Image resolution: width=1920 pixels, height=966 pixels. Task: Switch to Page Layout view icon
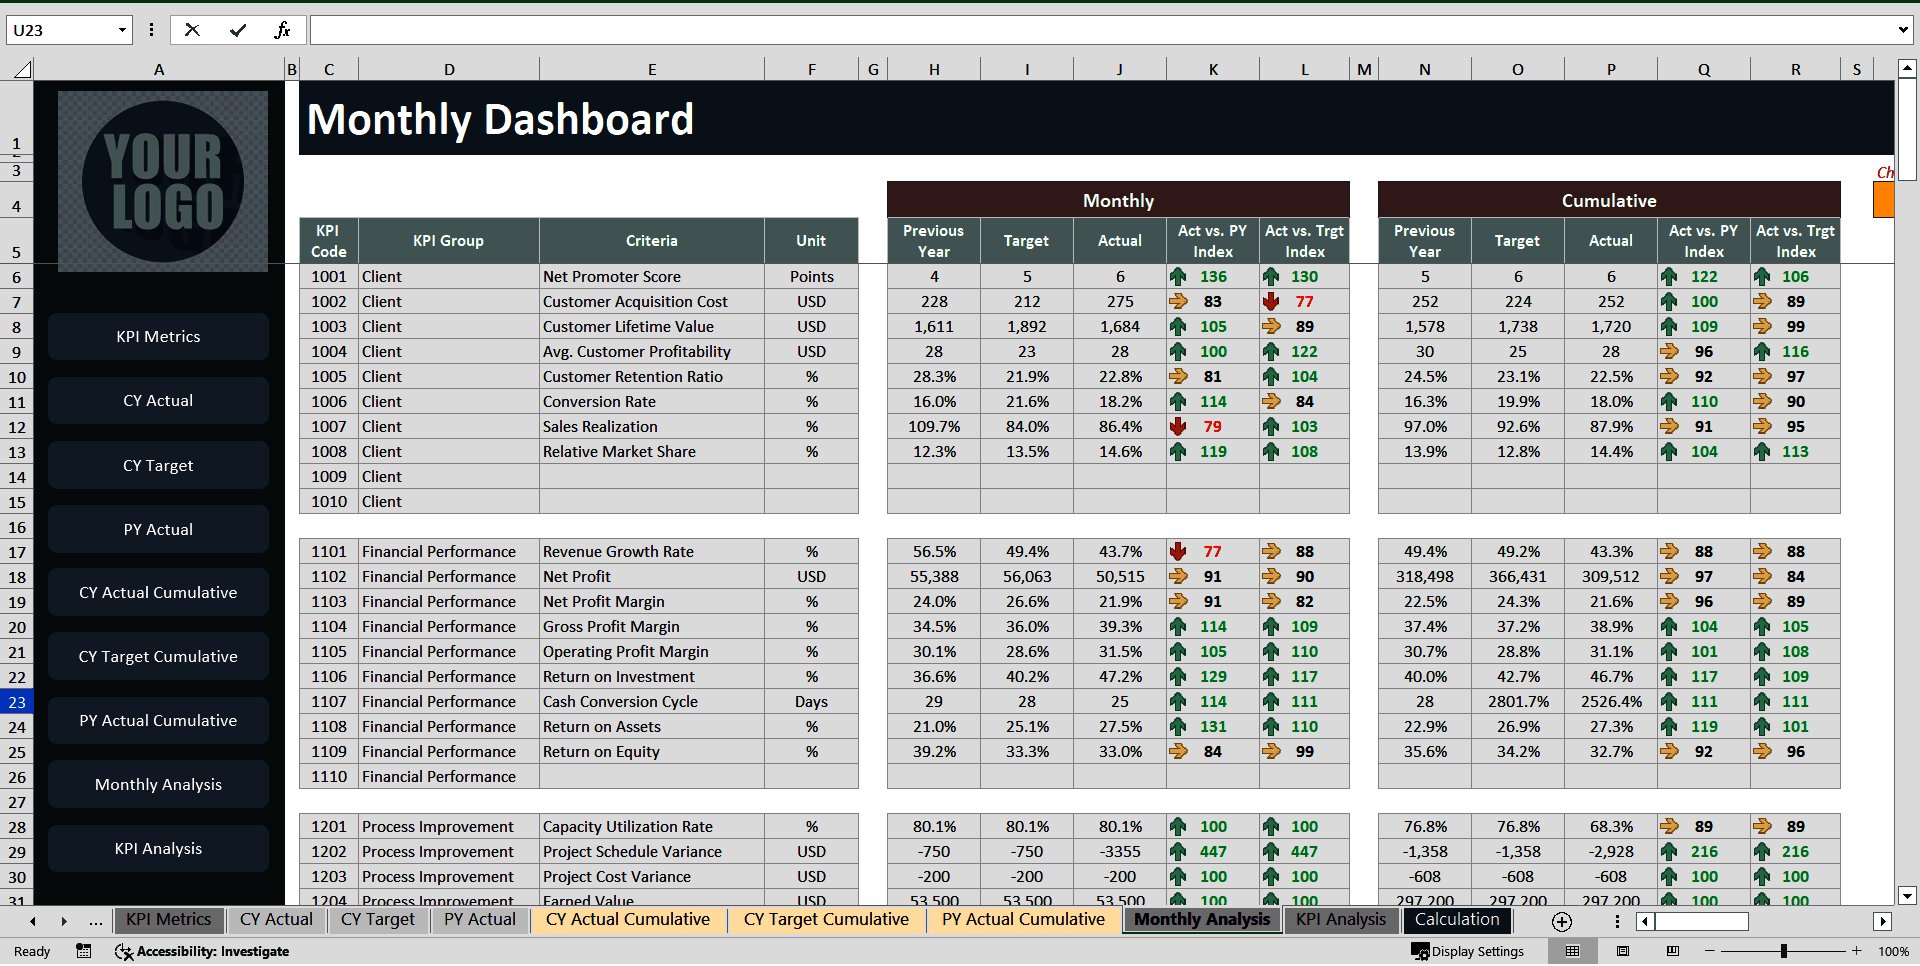click(x=1623, y=951)
